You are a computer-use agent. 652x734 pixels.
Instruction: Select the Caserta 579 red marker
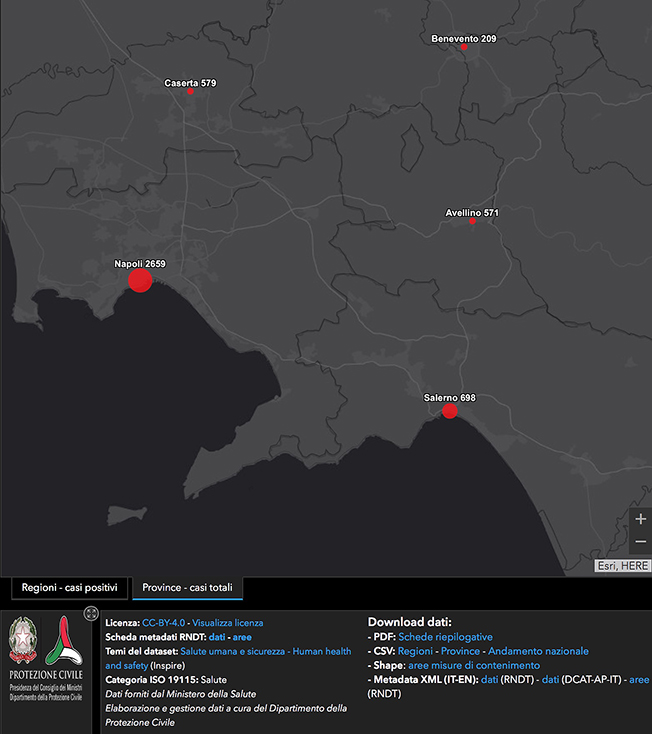click(x=190, y=91)
